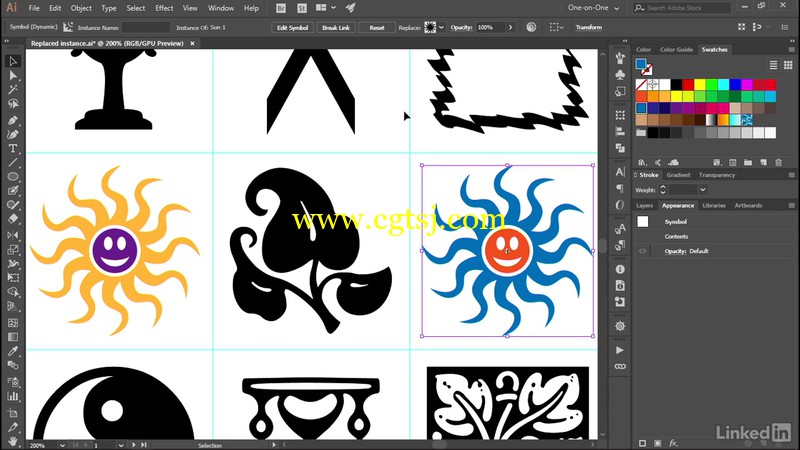This screenshot has height=450, width=800.
Task: Choose the Lasso tool
Action: click(x=13, y=104)
